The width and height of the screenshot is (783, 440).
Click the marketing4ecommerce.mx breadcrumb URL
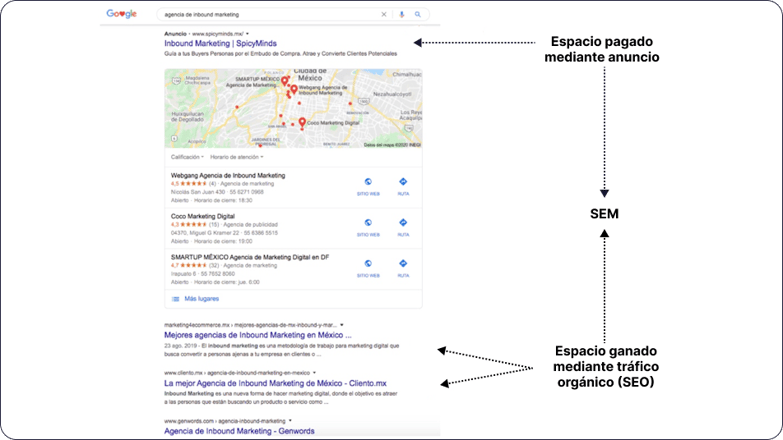click(x=250, y=325)
